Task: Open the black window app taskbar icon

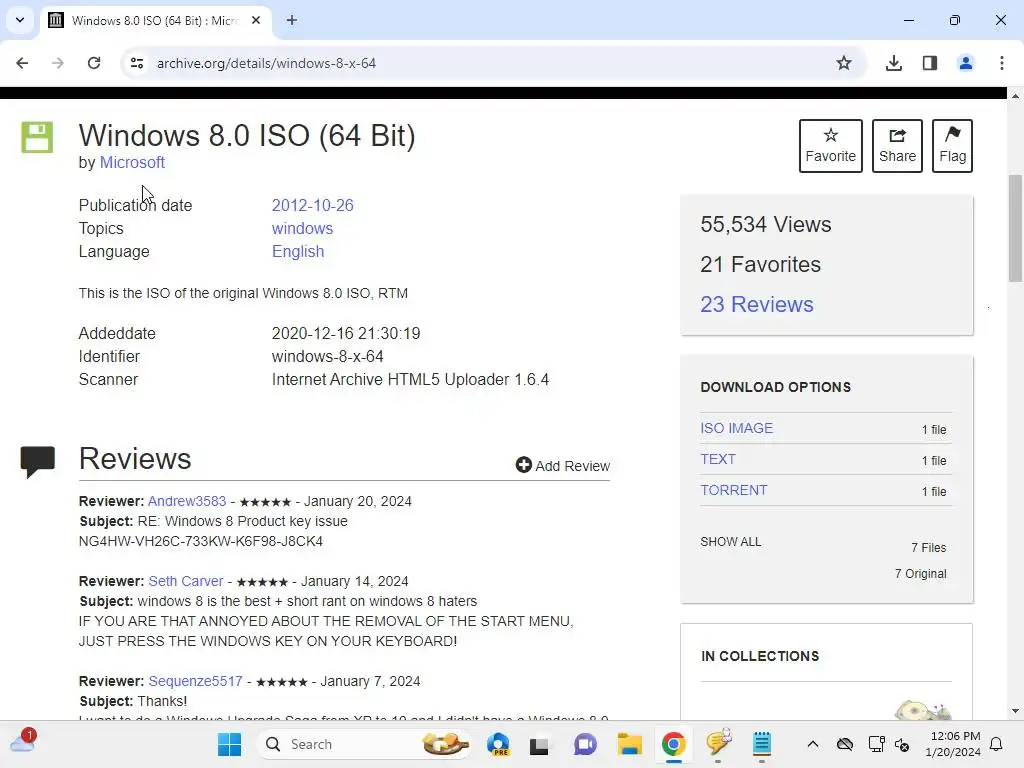Action: coord(539,745)
